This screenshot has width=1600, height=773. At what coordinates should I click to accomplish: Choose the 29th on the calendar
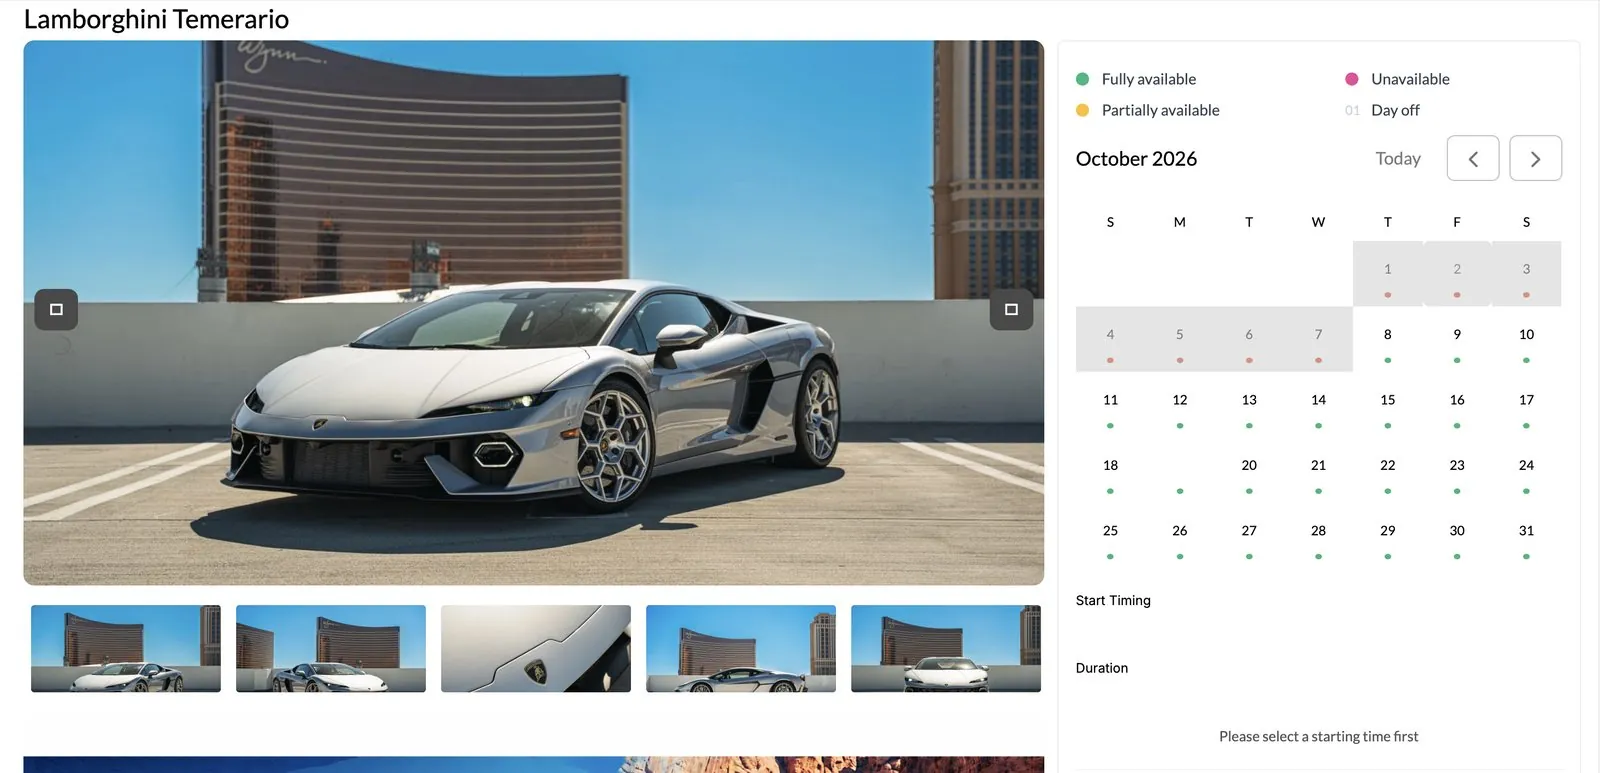point(1387,536)
